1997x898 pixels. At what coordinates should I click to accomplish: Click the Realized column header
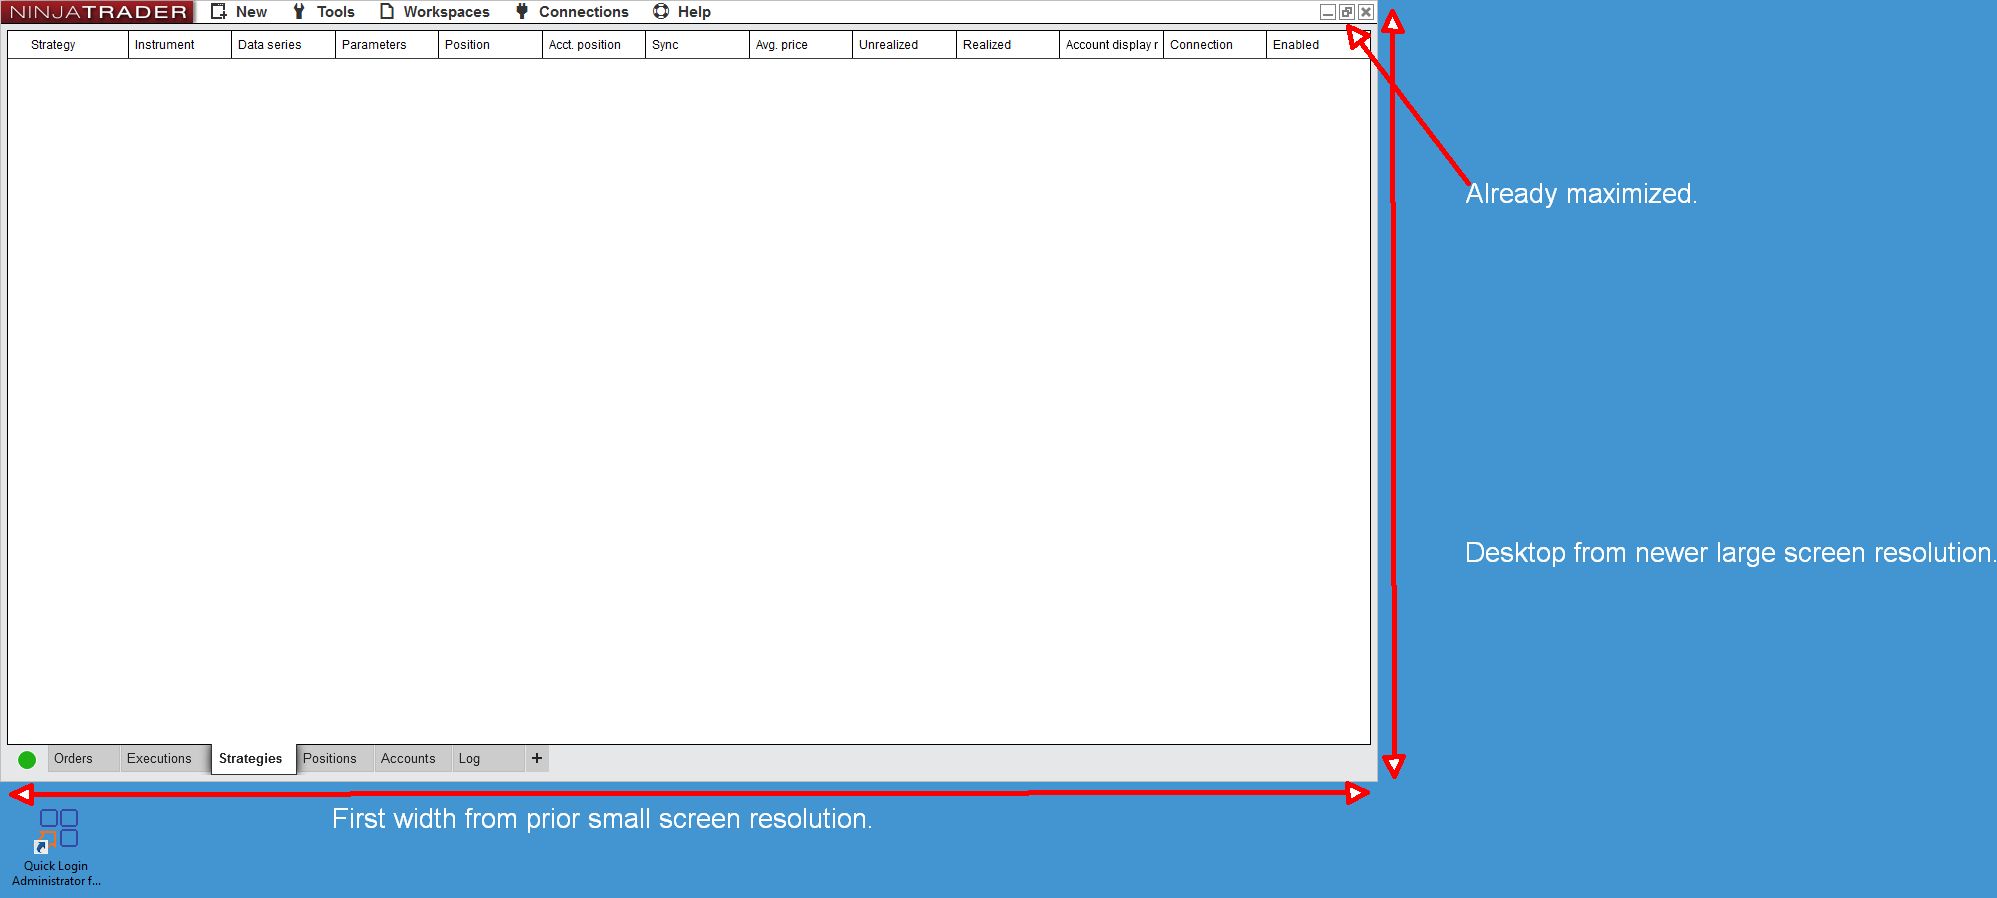coord(1008,45)
